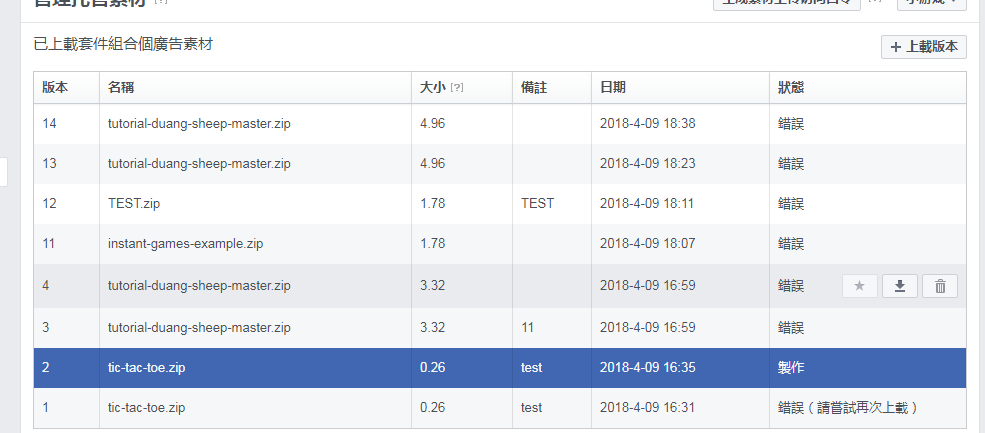The width and height of the screenshot is (985, 433).
Task: Click the highlighted version 2 tic-tac-toe.zip row
Action: (x=147, y=368)
